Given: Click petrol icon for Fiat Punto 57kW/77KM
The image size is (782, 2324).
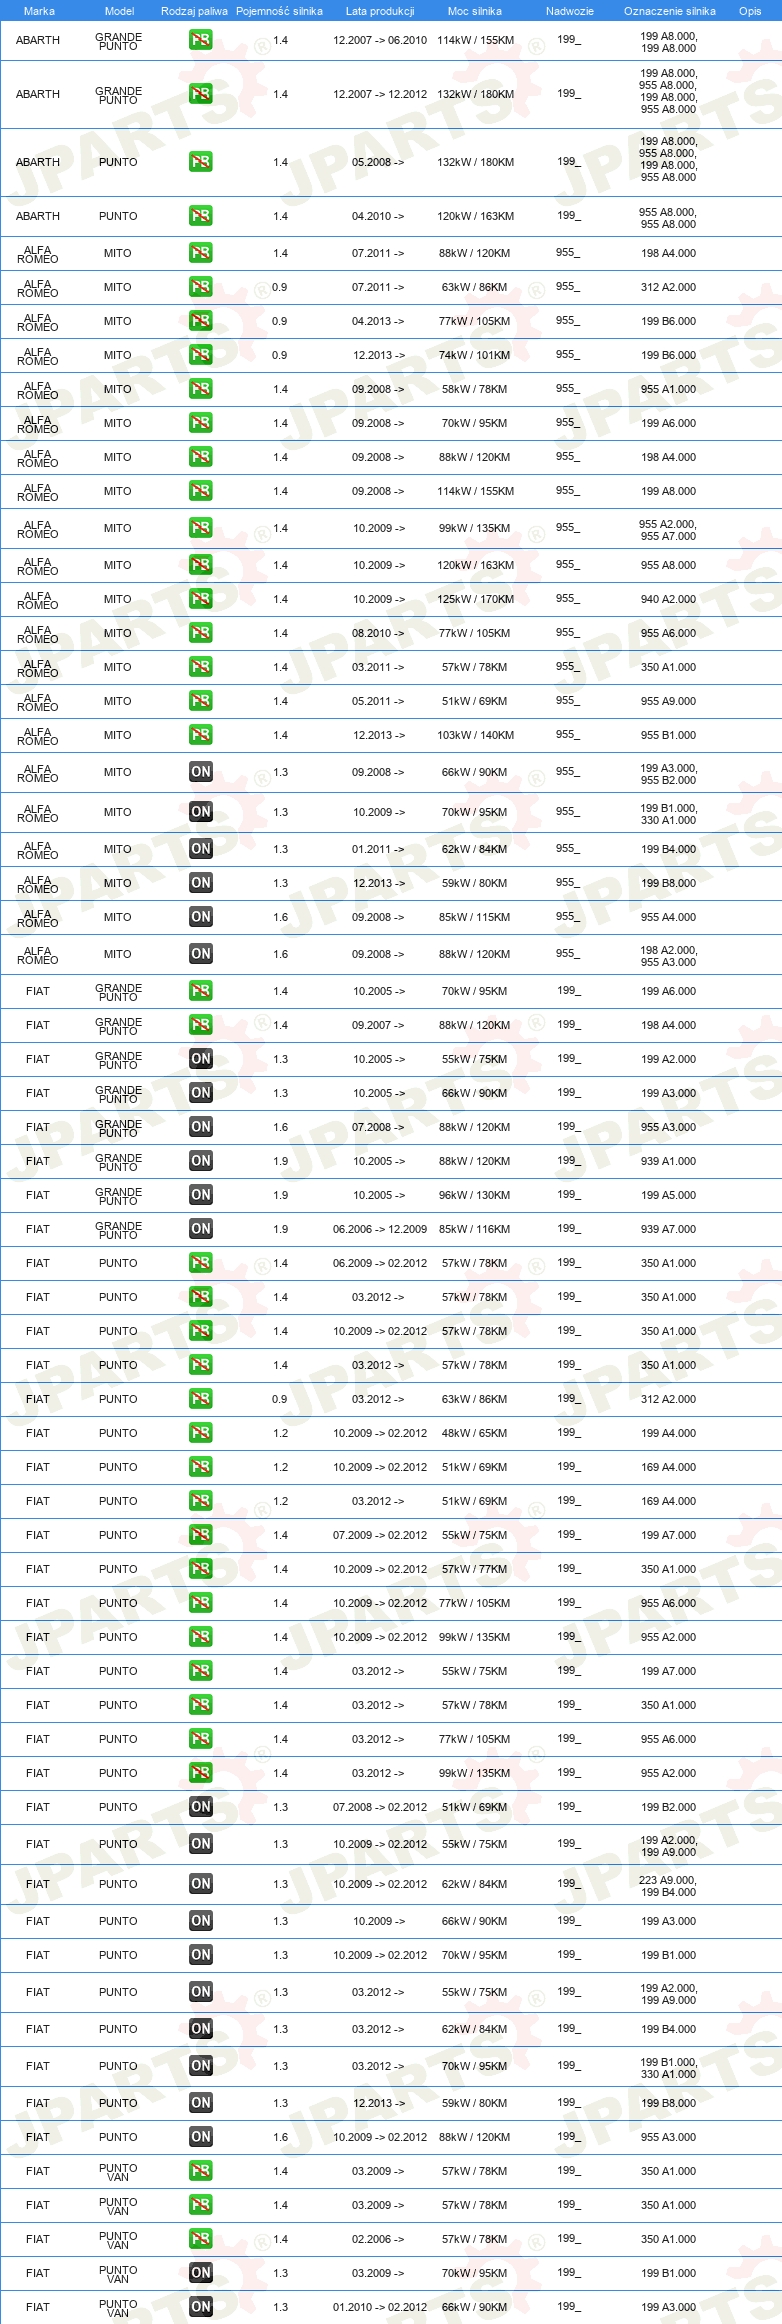Looking at the screenshot, I should click(200, 1569).
